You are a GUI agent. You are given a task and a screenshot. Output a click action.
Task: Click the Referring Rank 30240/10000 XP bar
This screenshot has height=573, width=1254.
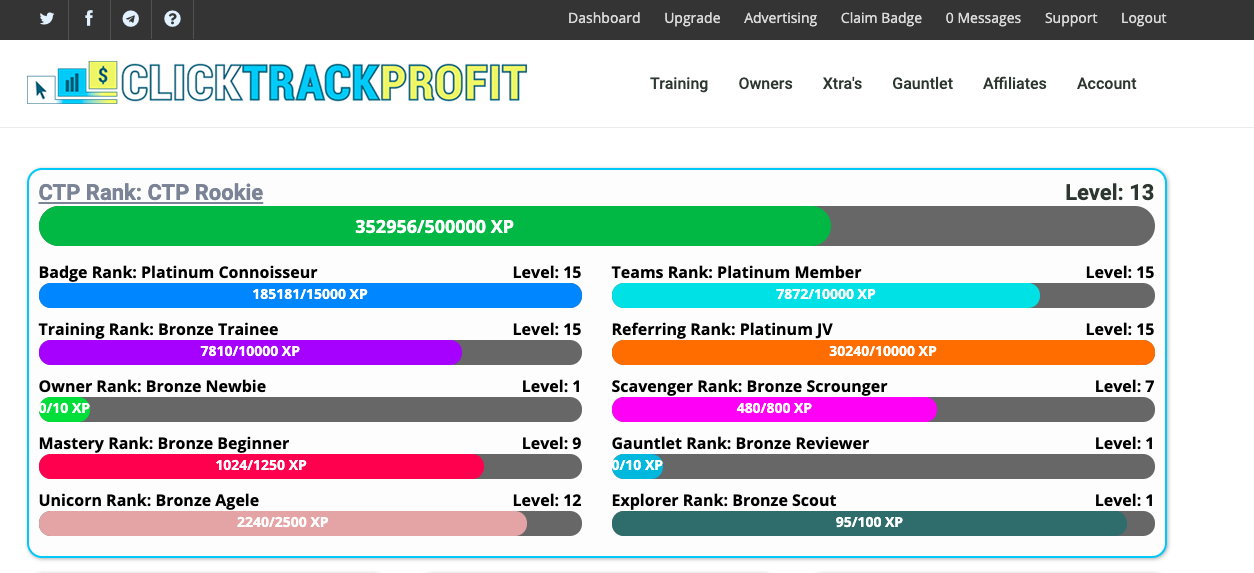(x=883, y=352)
